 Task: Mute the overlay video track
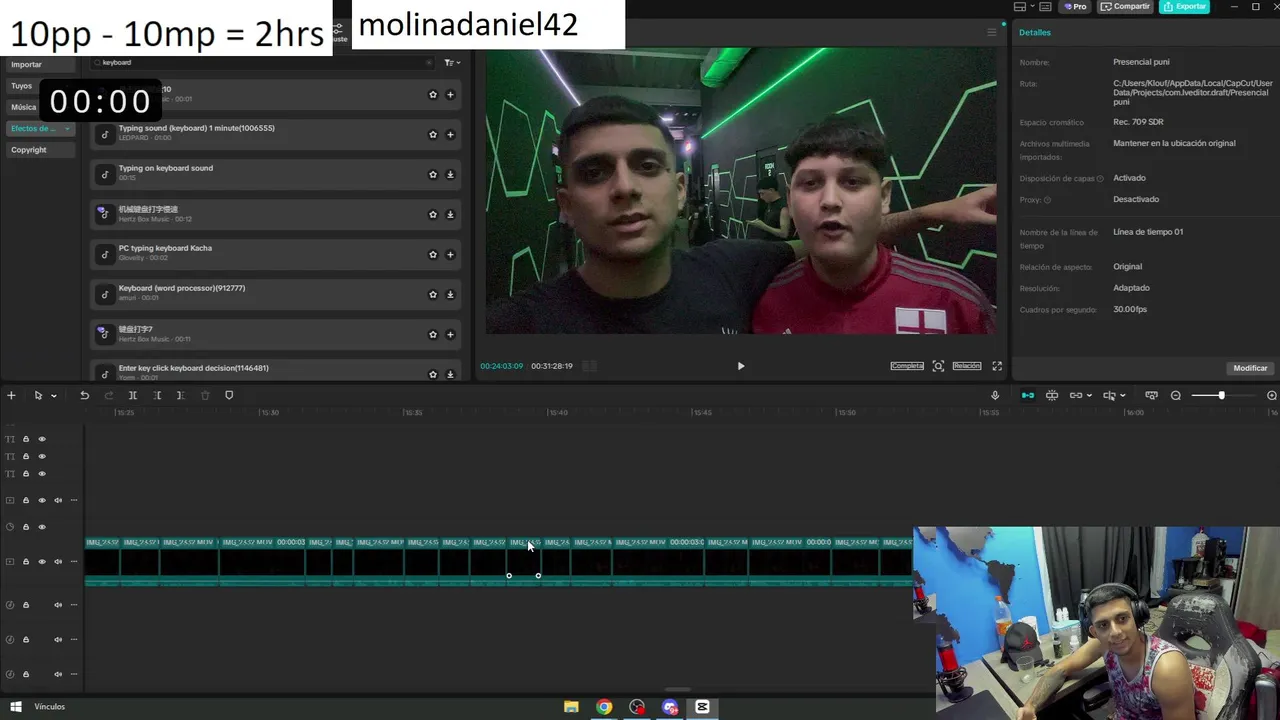[x=58, y=500]
